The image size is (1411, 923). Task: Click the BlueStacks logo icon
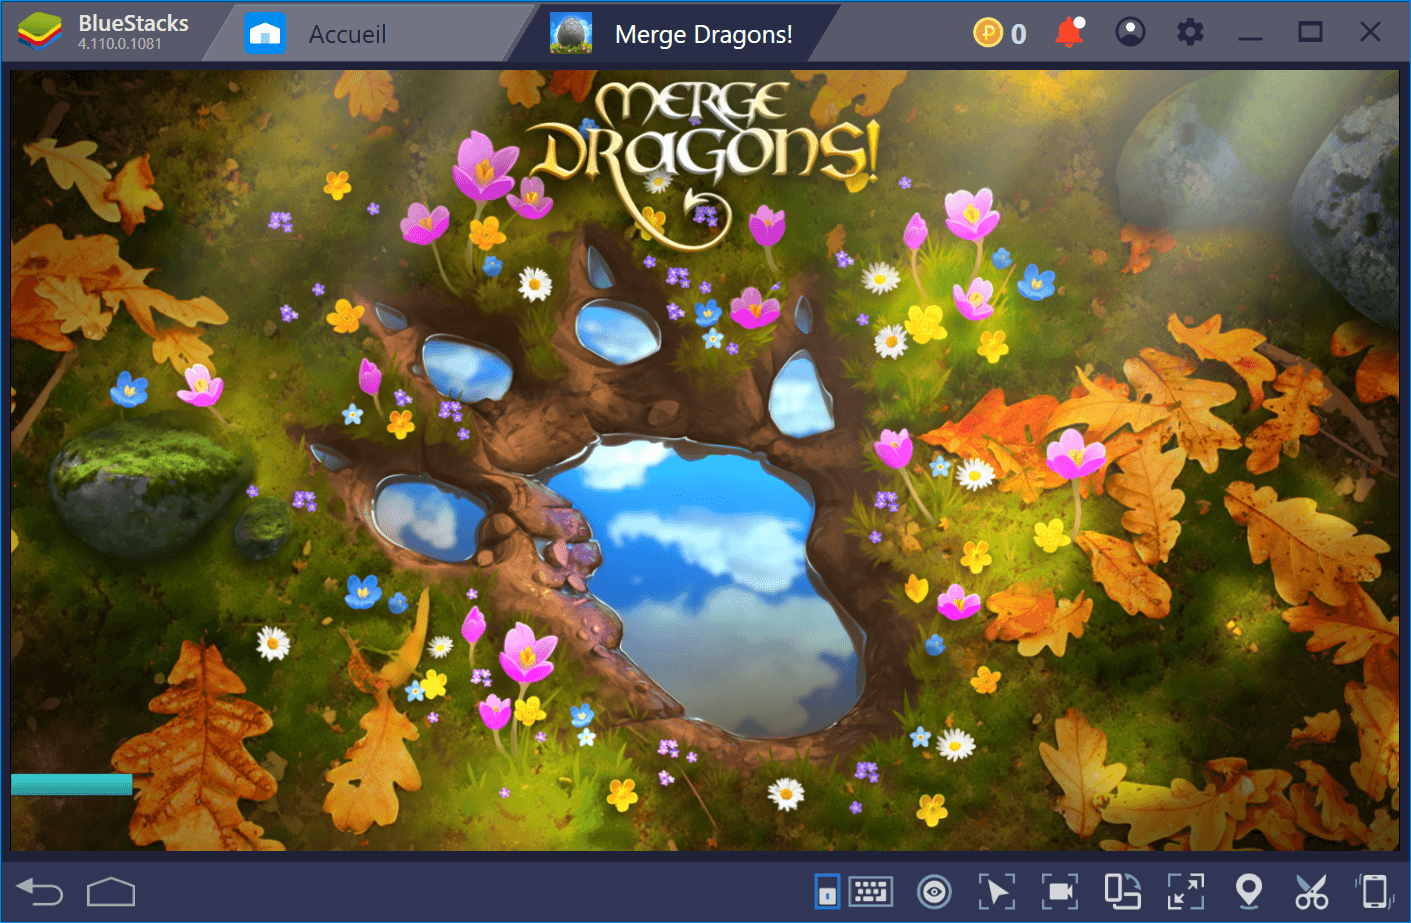[x=39, y=32]
